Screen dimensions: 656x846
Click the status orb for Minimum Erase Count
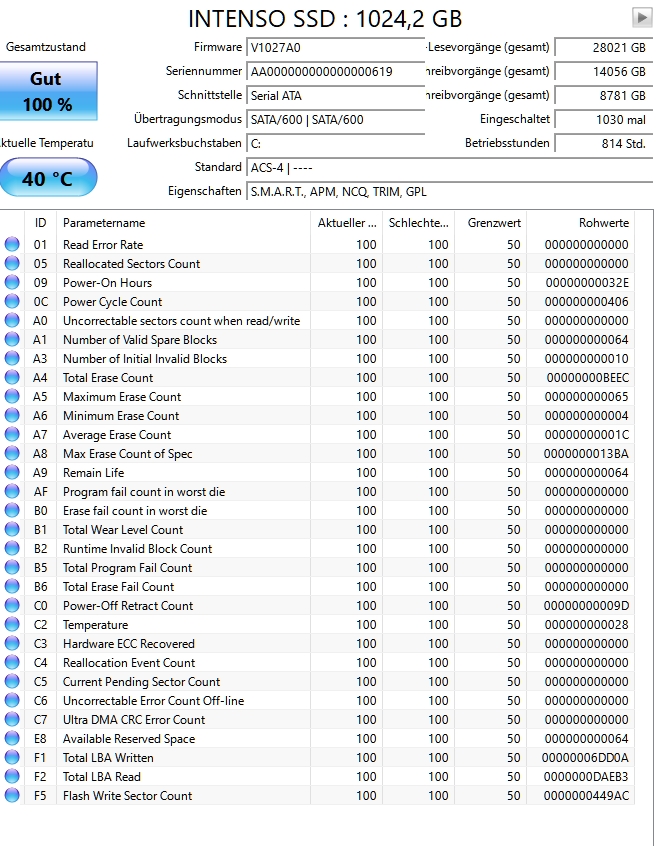[12, 415]
